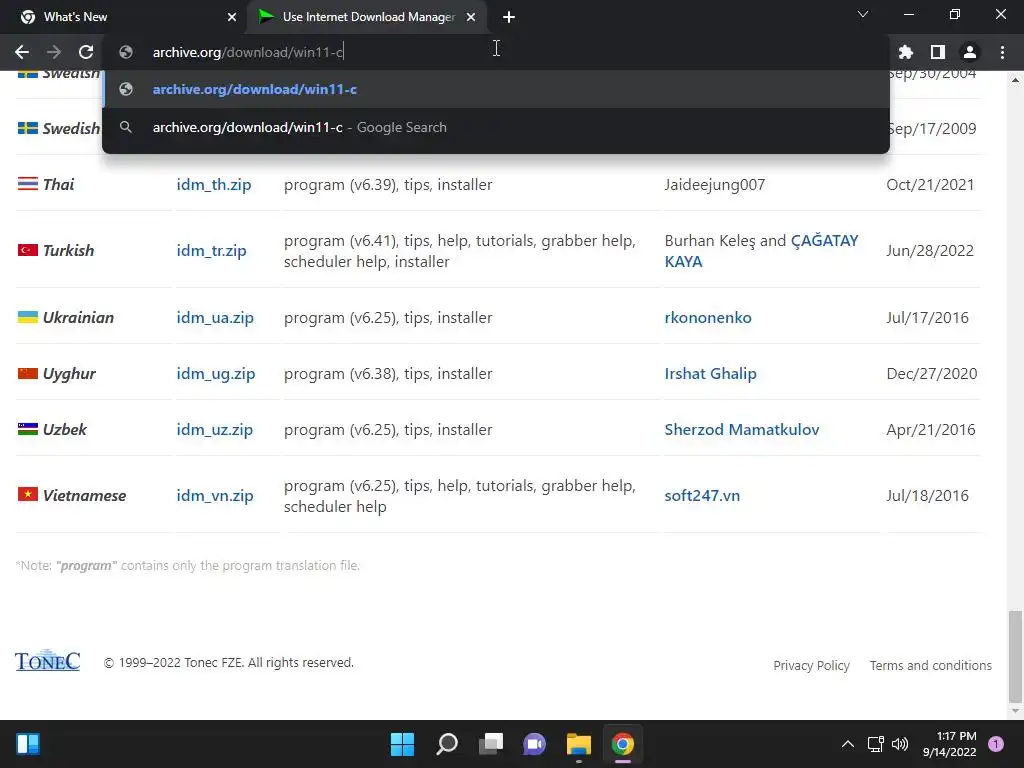Click the Chrome taskbar icon
This screenshot has height=768, width=1024.
(x=622, y=744)
